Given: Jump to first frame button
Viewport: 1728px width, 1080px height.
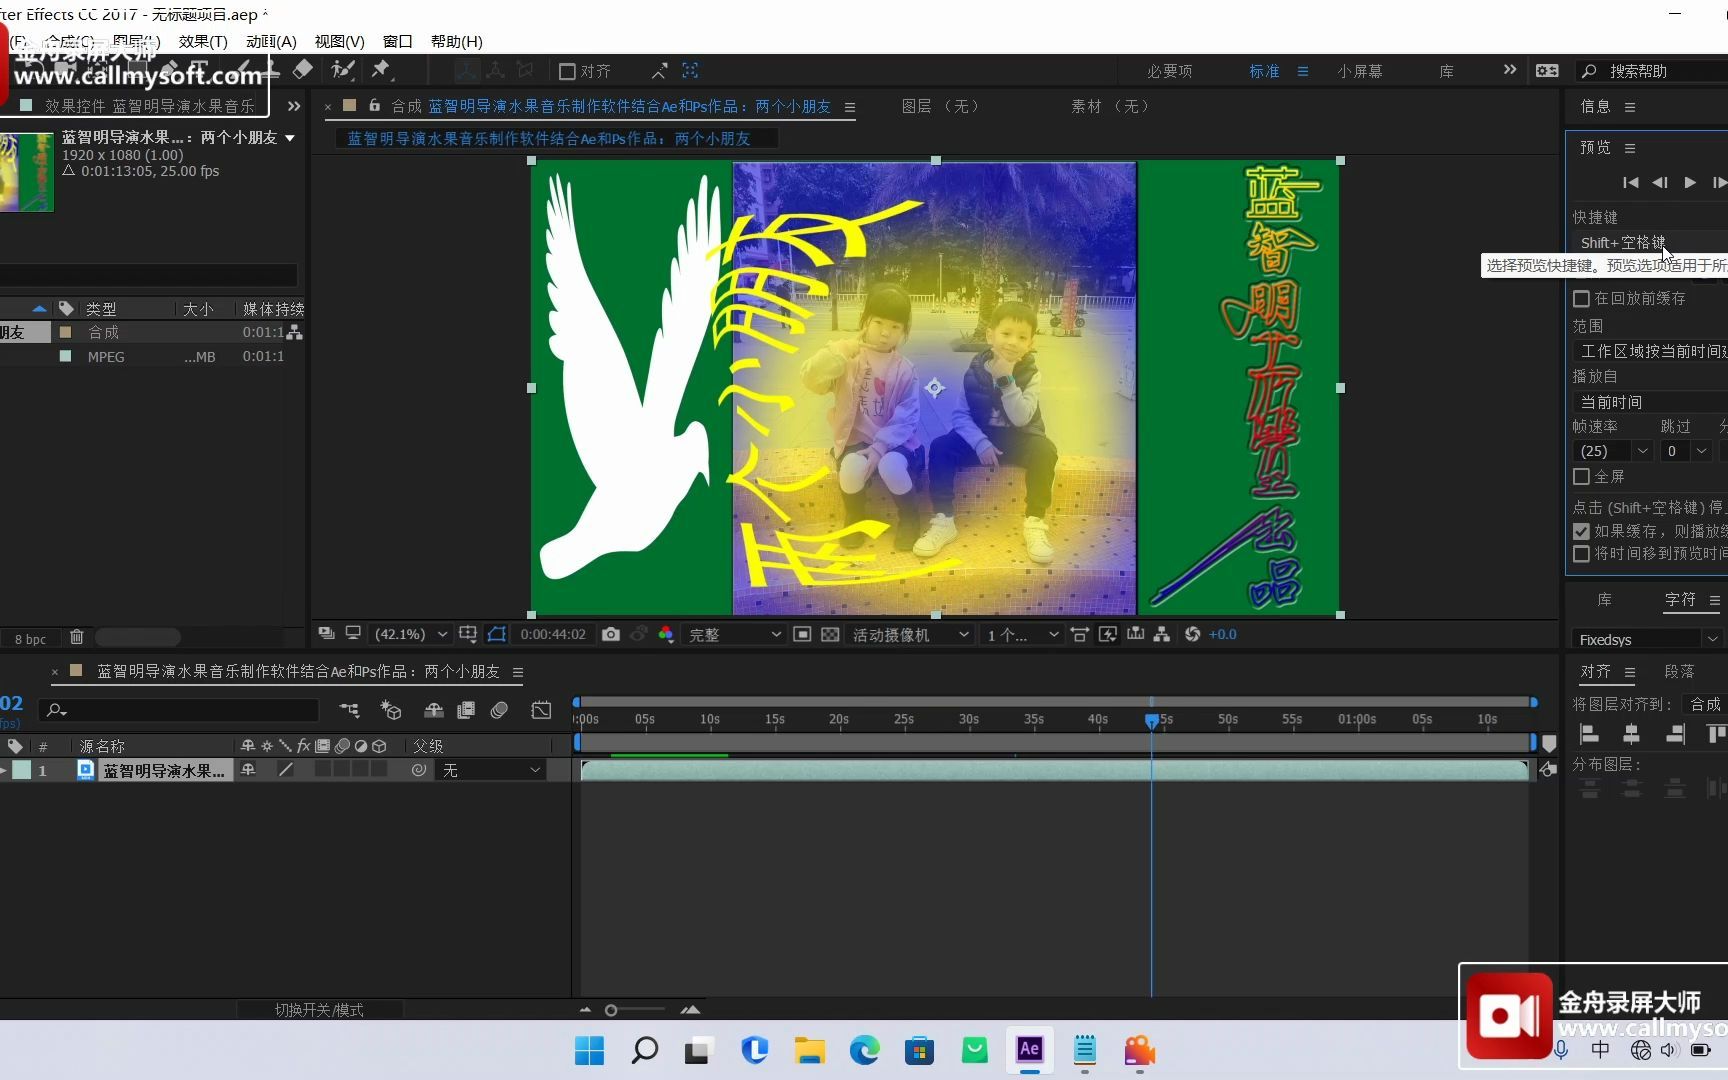Looking at the screenshot, I should click(x=1630, y=182).
